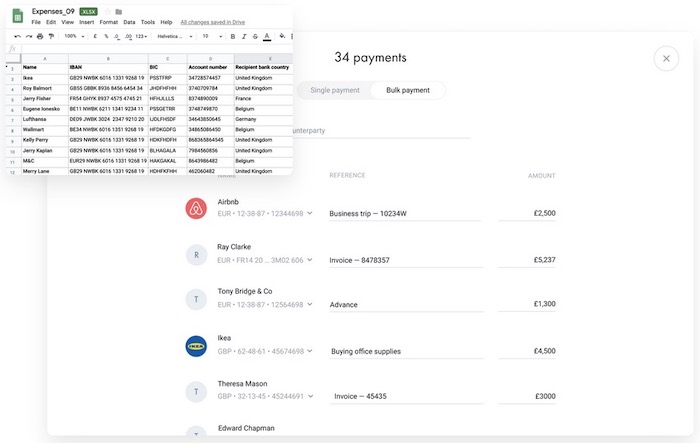Open the text color picker

(x=267, y=37)
